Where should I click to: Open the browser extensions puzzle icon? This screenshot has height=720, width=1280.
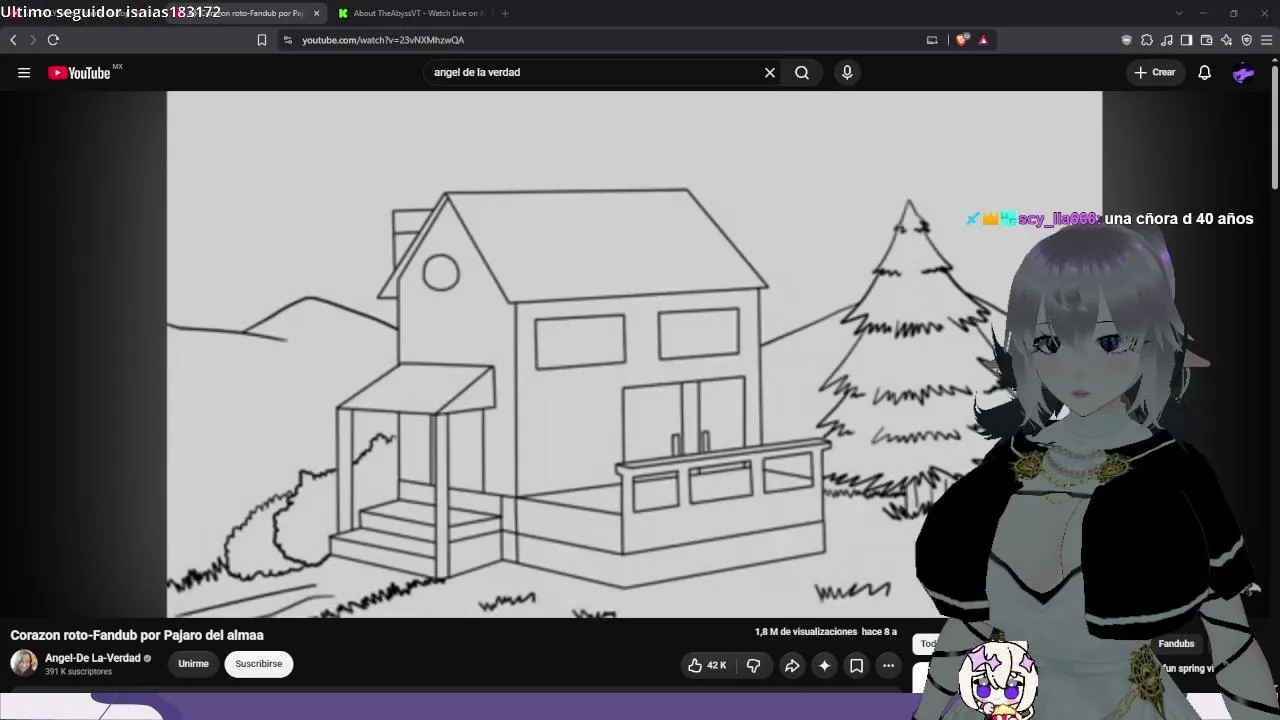click(x=1147, y=40)
